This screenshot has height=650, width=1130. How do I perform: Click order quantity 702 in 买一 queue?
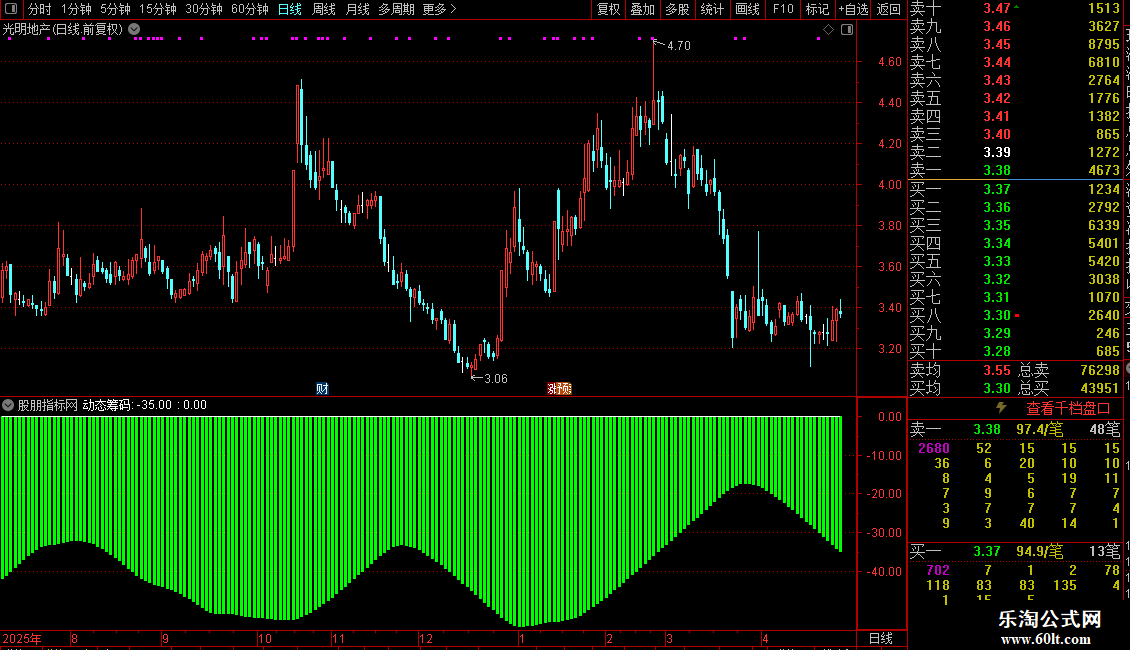point(938,570)
